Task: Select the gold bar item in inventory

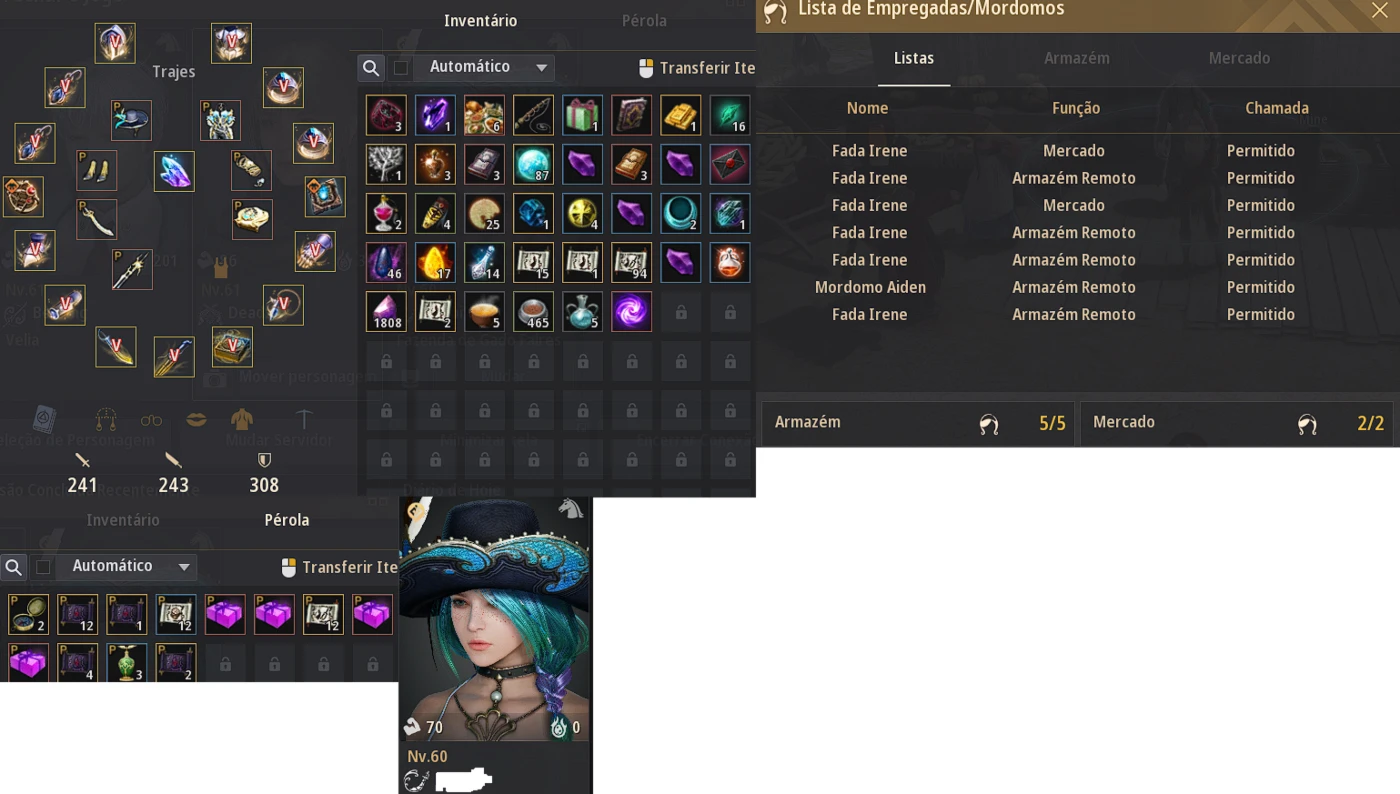Action: [680, 115]
